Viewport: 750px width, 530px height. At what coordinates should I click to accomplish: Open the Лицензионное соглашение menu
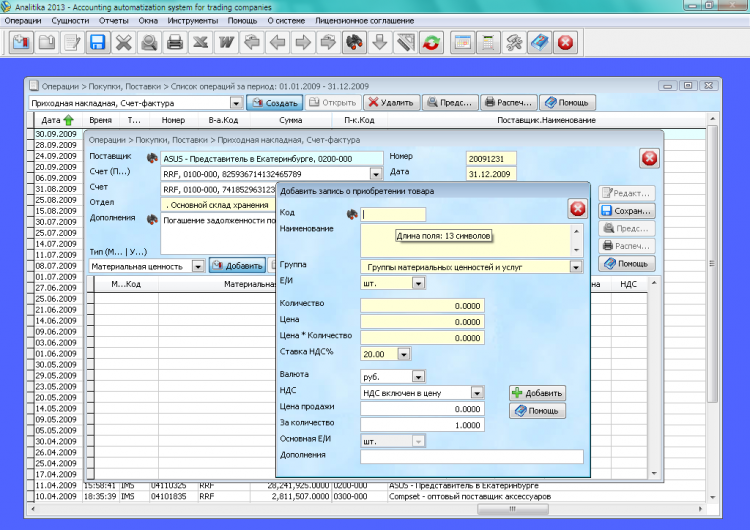pos(364,21)
